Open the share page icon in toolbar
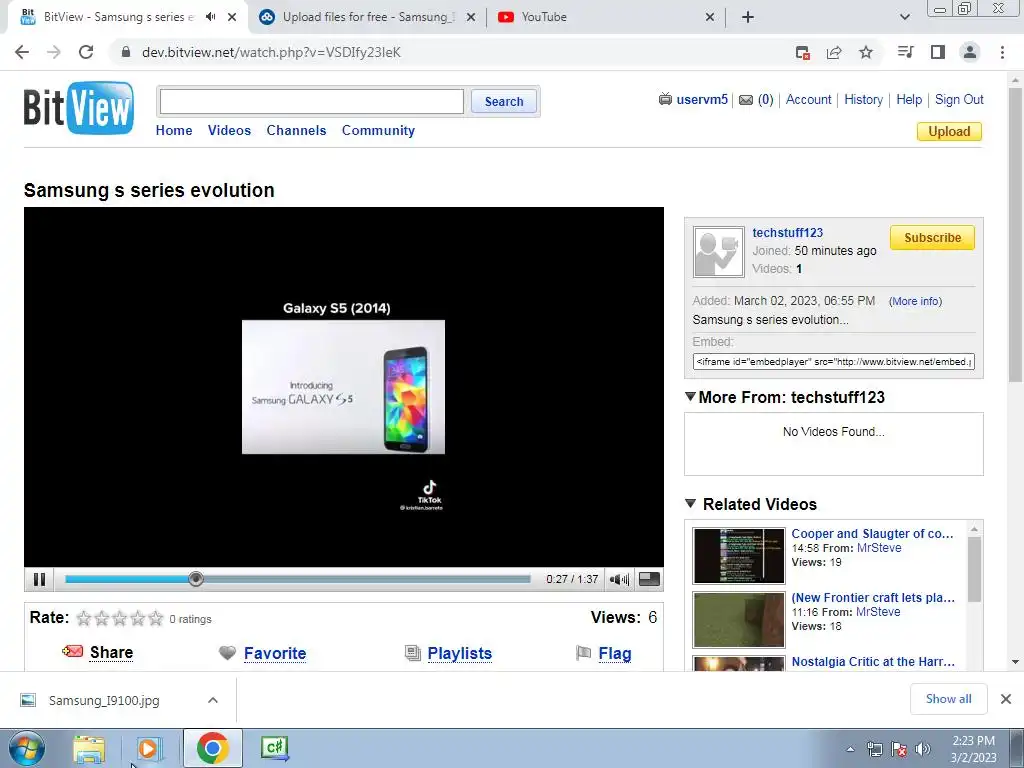The width and height of the screenshot is (1024, 768). coord(834,52)
